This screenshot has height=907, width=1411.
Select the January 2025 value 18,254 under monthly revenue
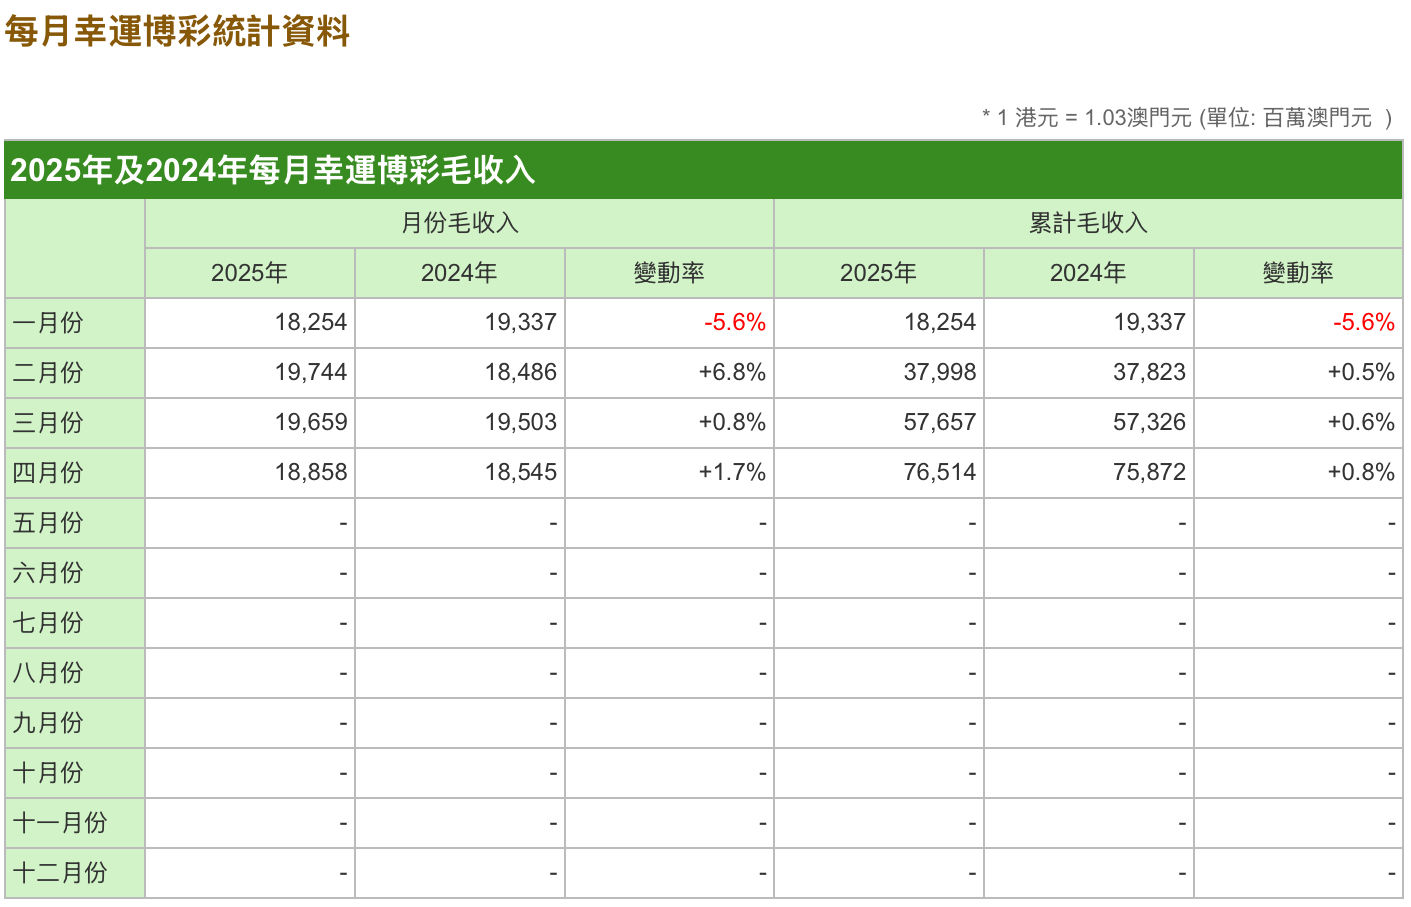(x=311, y=322)
